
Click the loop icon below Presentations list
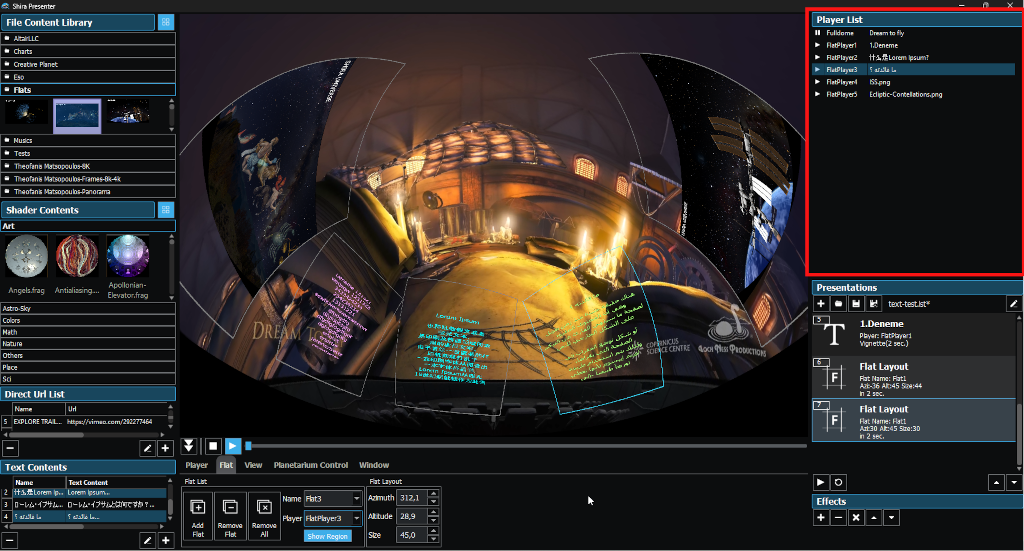coord(839,482)
